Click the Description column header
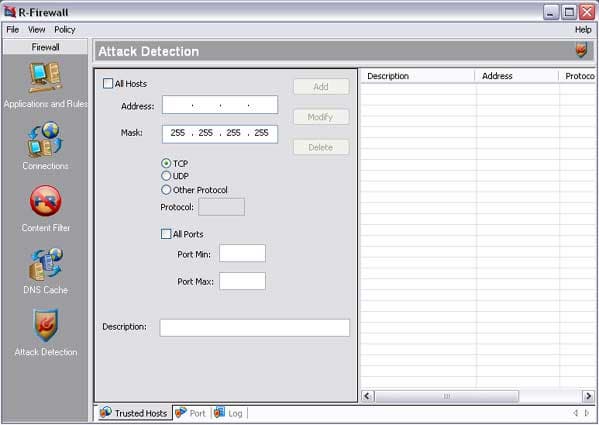 tap(418, 76)
